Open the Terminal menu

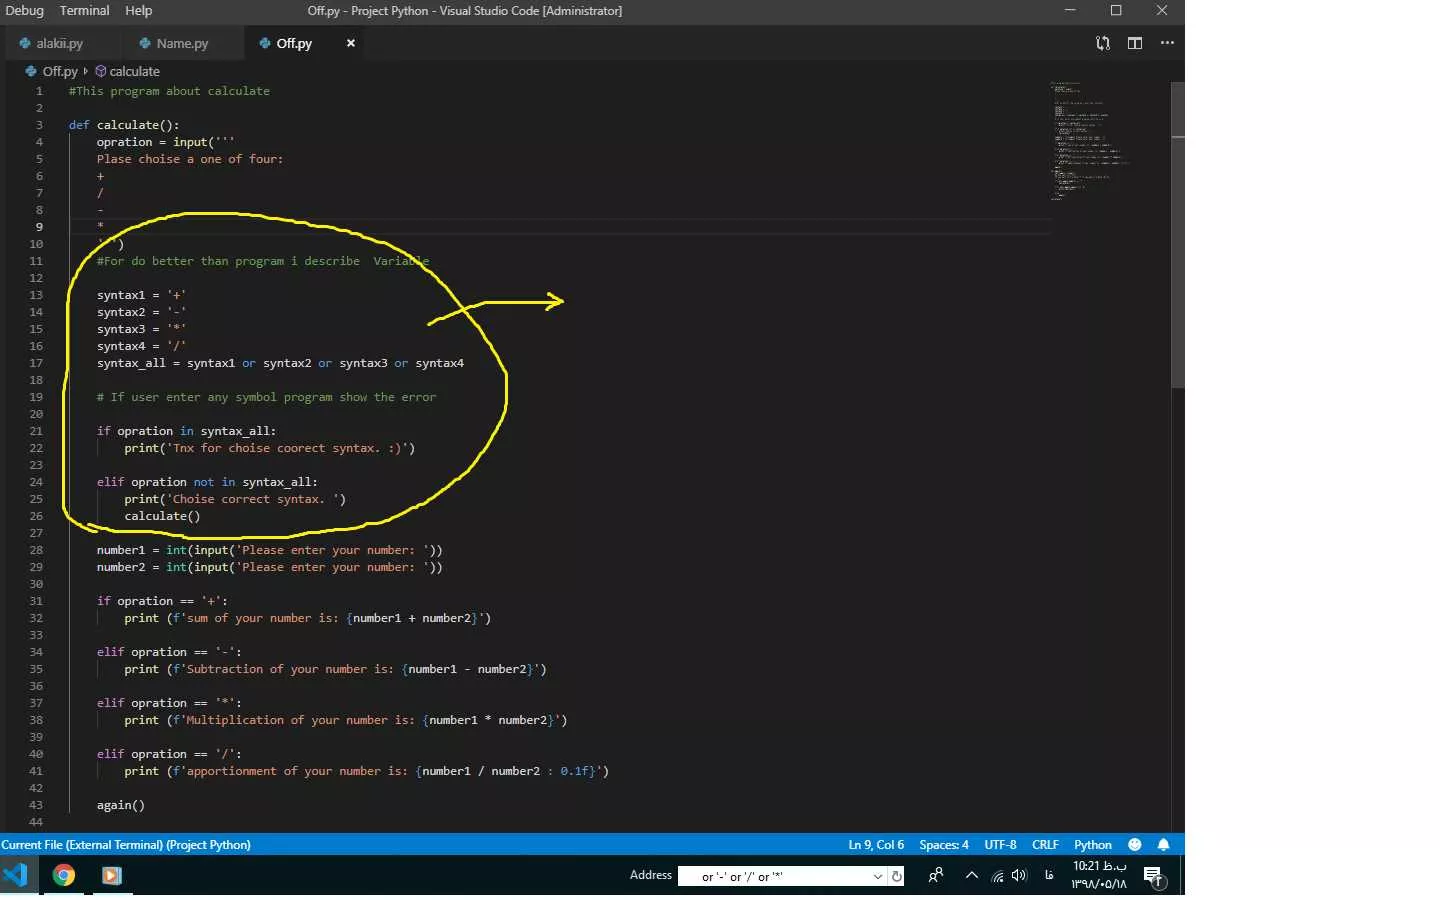click(x=84, y=10)
